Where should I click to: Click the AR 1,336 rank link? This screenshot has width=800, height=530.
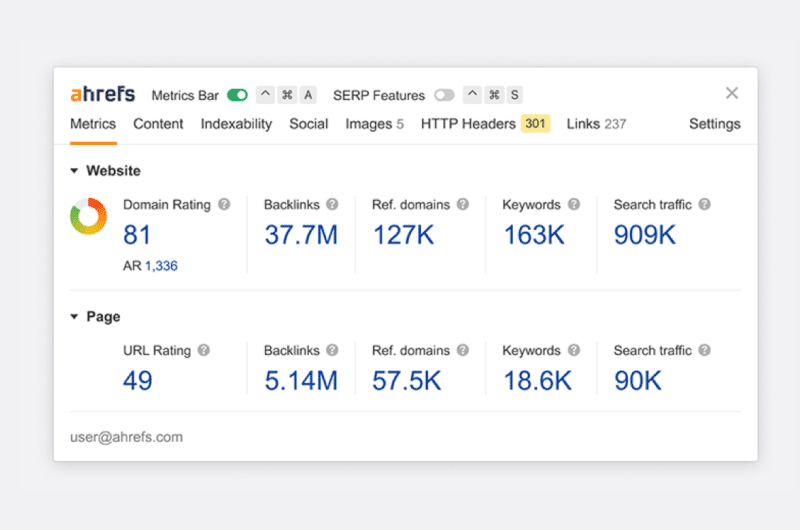pyautogui.click(x=160, y=266)
